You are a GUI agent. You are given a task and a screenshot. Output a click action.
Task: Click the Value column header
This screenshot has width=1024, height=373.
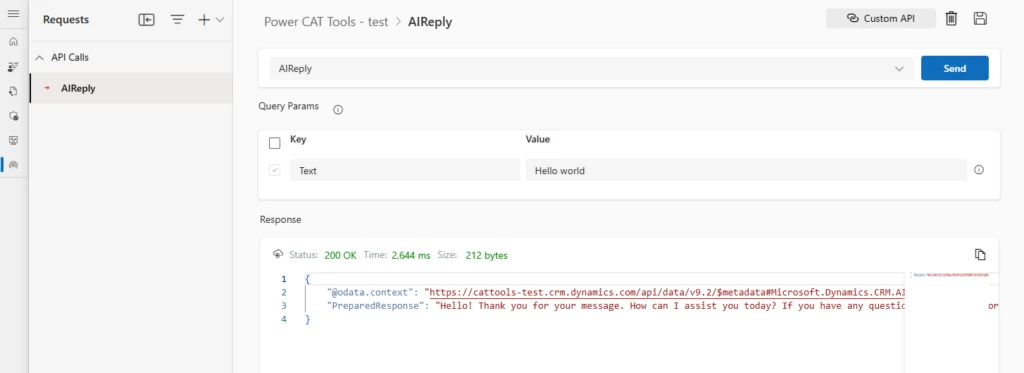click(x=537, y=139)
